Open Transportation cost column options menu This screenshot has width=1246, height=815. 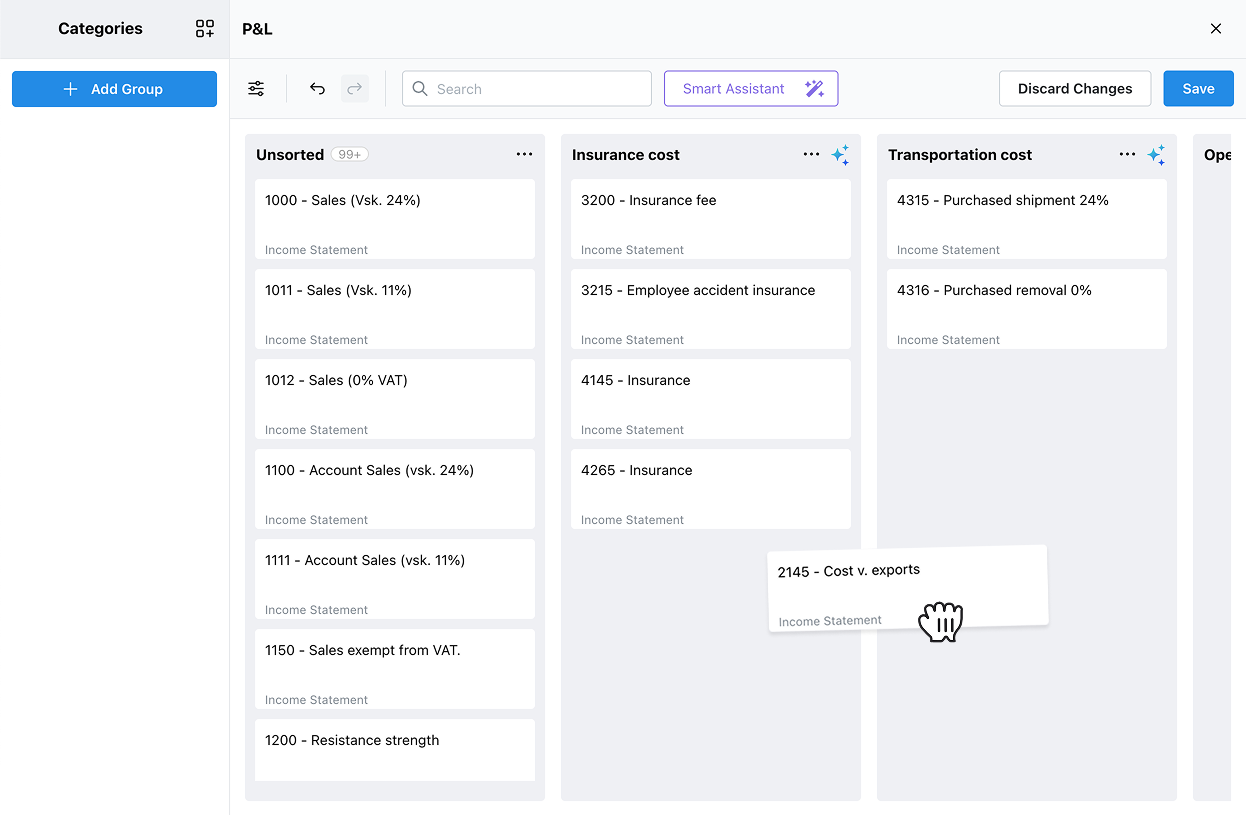(x=1127, y=155)
